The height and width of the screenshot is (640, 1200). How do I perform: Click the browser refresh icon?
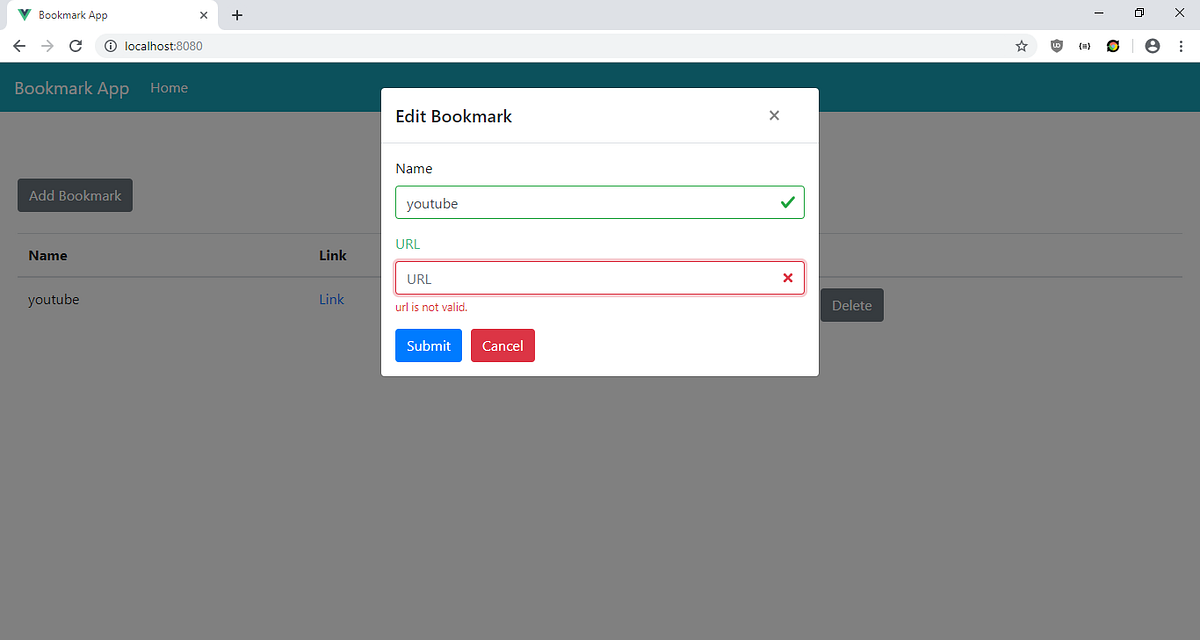[x=75, y=45]
